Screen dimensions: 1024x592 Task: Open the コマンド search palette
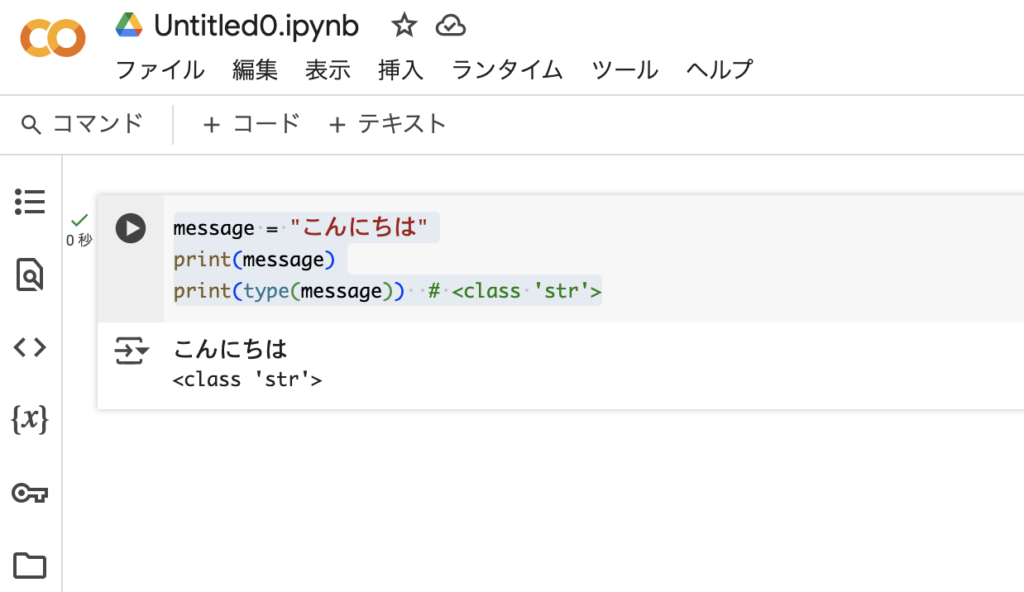[82, 124]
